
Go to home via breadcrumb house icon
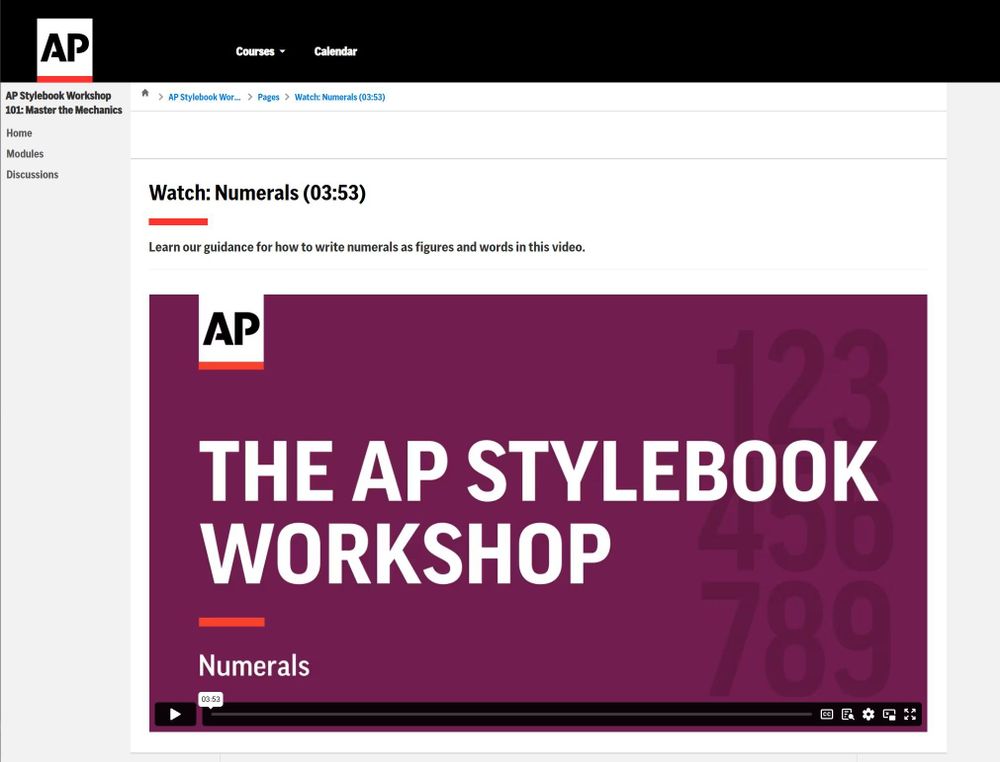coord(145,93)
